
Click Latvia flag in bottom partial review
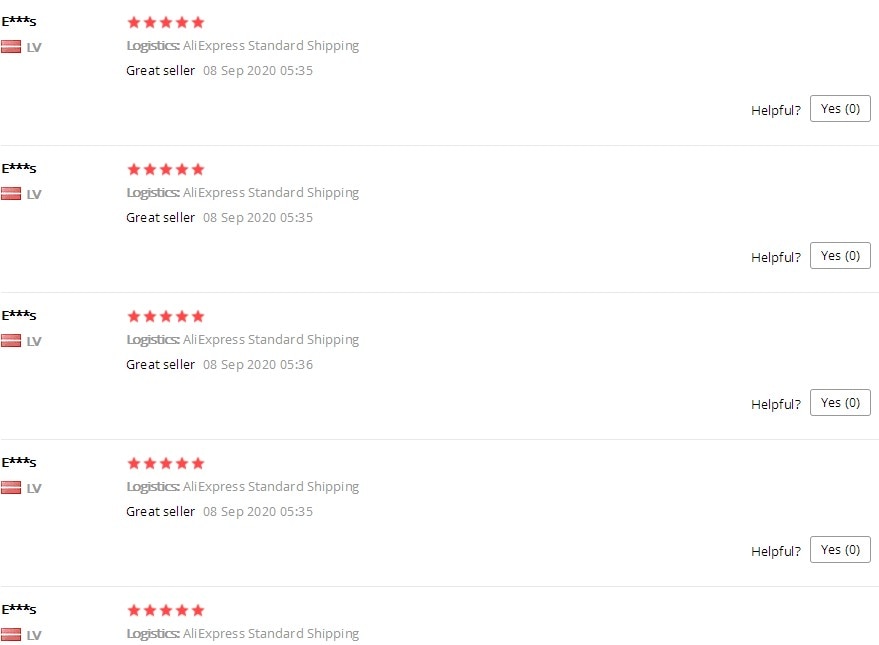tap(11, 634)
